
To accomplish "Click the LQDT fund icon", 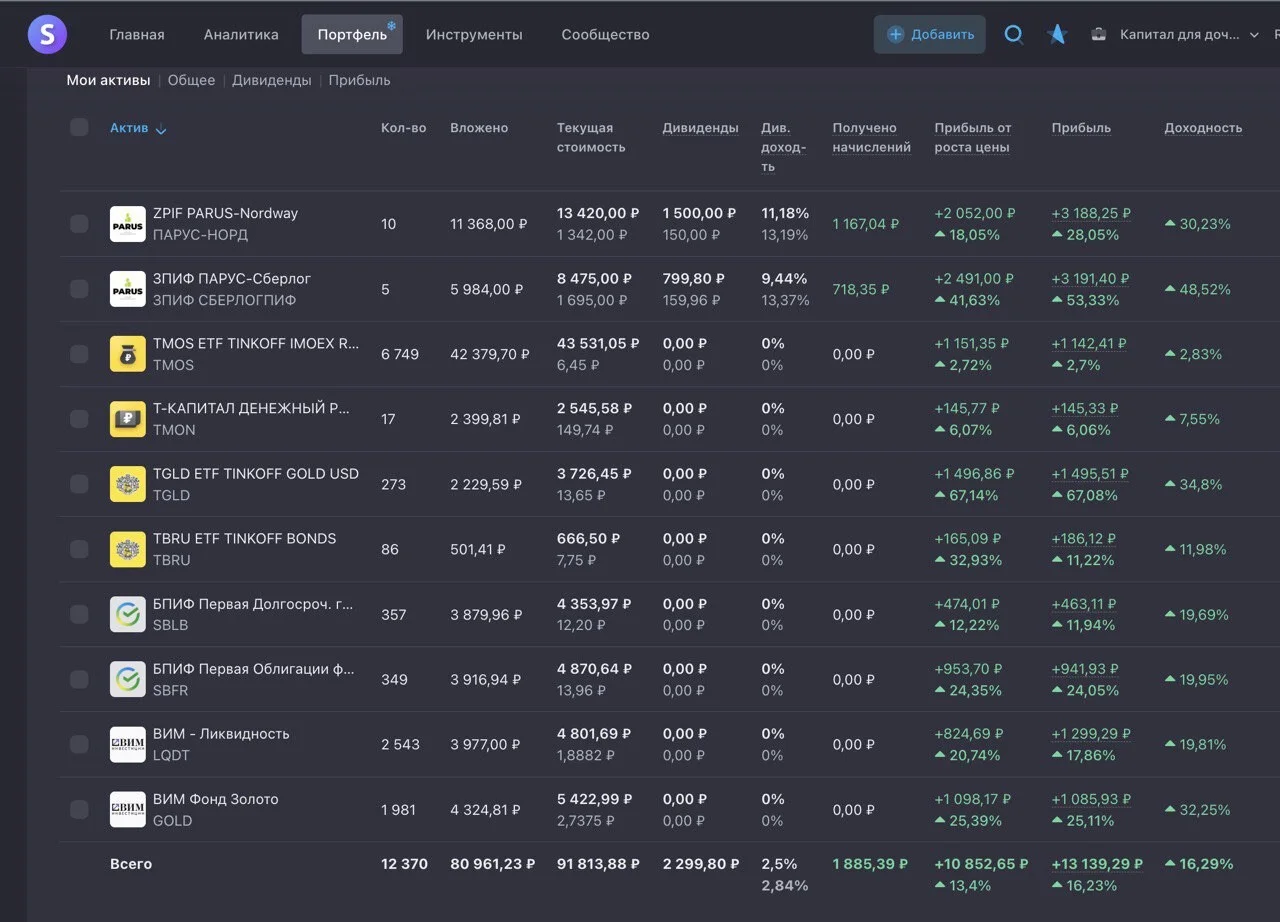I will point(128,744).
